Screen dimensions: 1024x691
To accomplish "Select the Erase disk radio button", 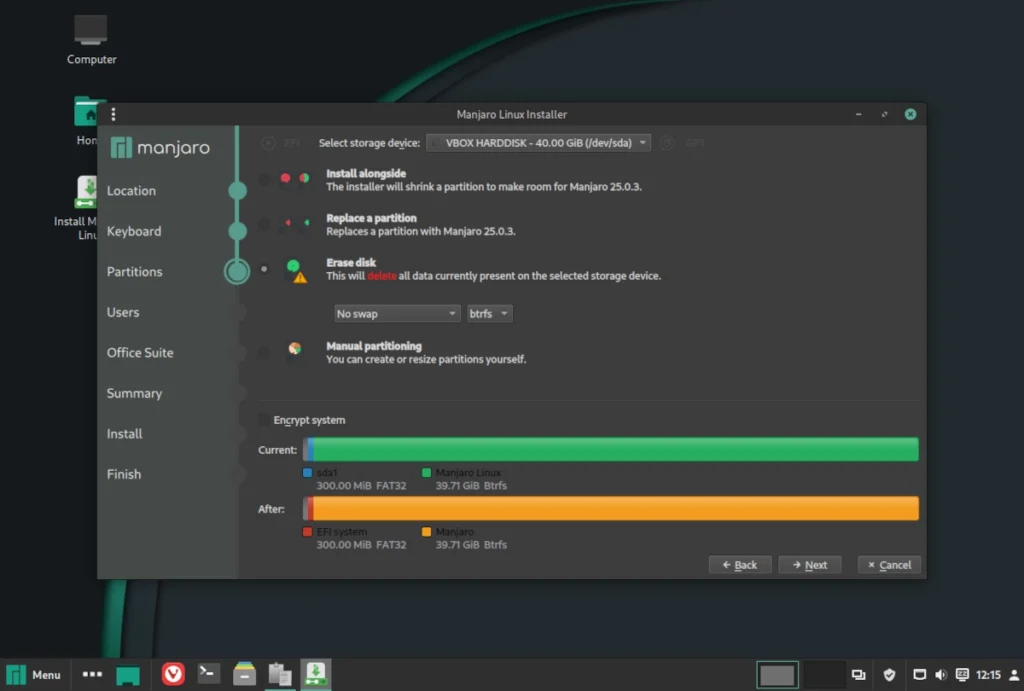I will (x=264, y=268).
